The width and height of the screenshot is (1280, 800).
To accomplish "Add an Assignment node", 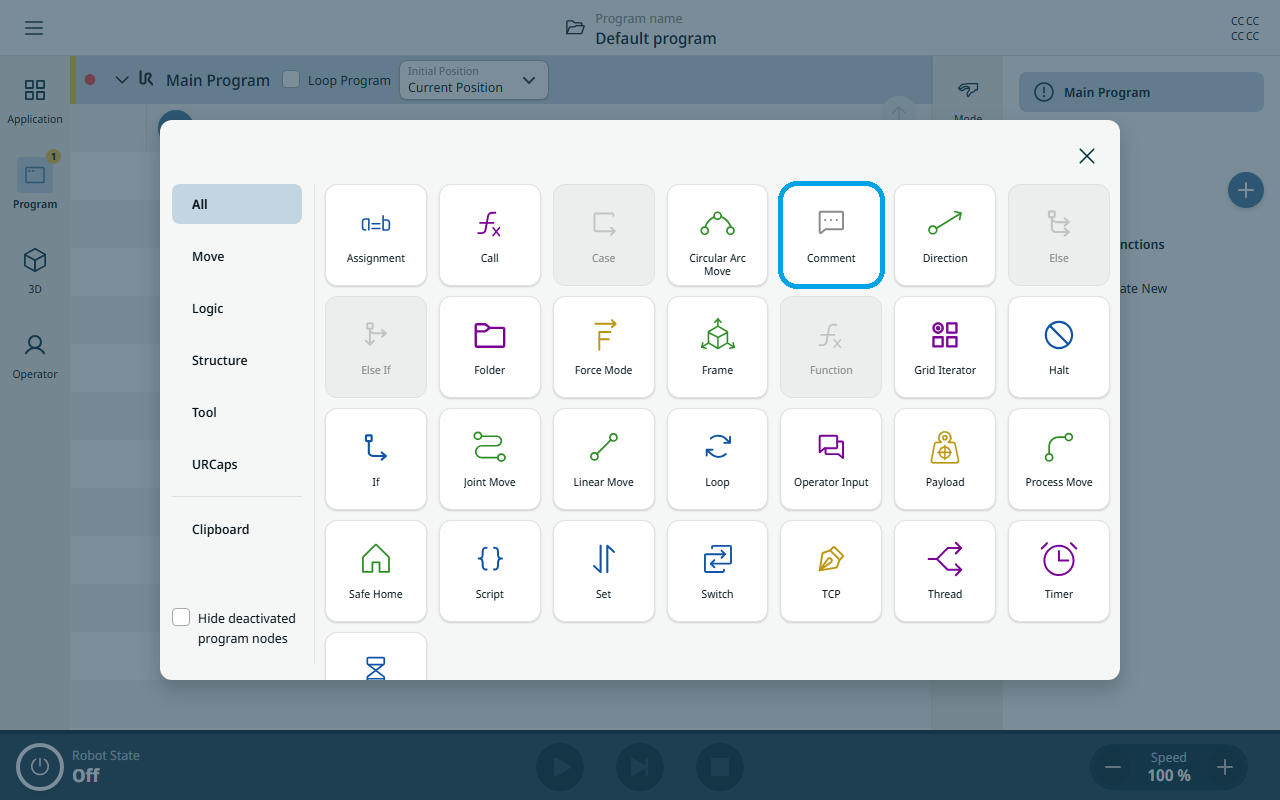I will point(376,235).
